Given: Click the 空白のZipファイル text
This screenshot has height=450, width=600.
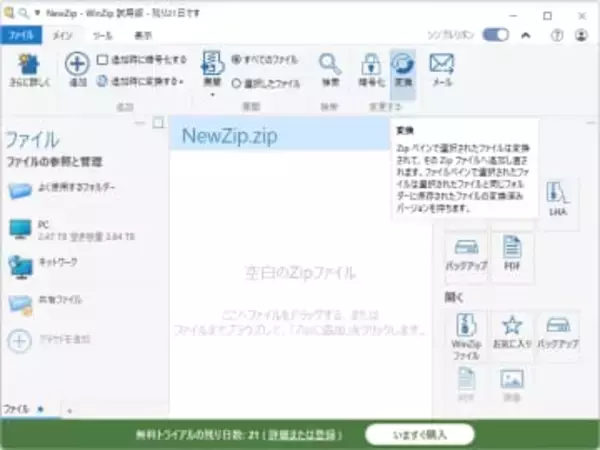Looking at the screenshot, I should coord(300,273).
